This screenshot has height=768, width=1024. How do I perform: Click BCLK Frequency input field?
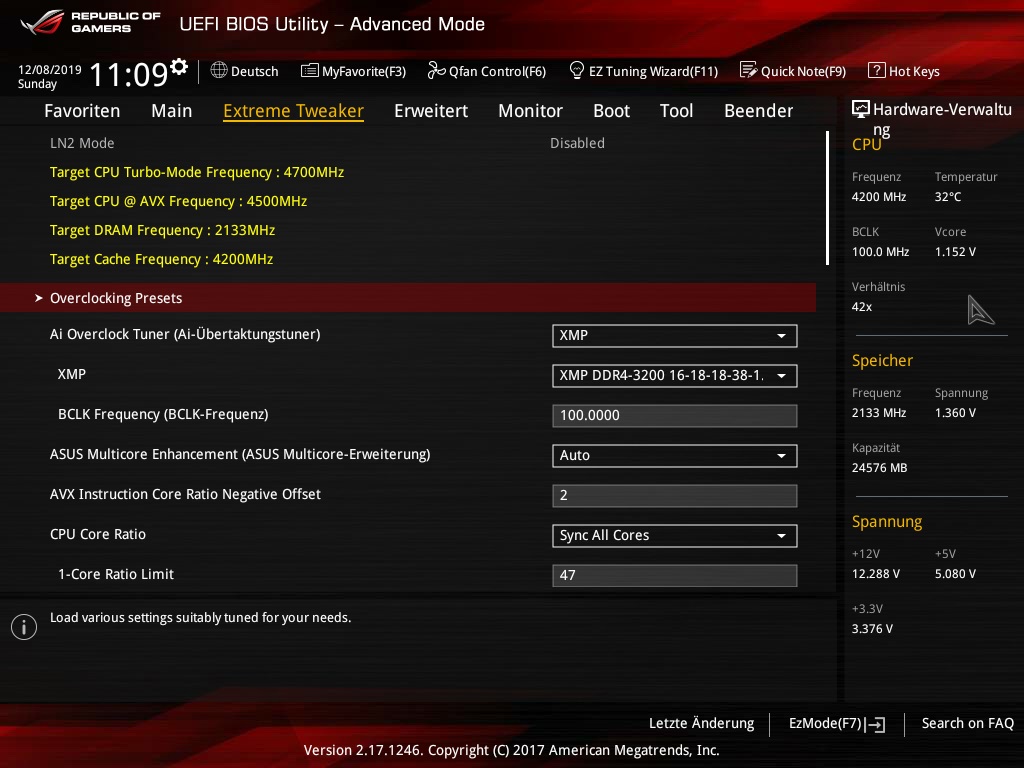pyautogui.click(x=675, y=415)
